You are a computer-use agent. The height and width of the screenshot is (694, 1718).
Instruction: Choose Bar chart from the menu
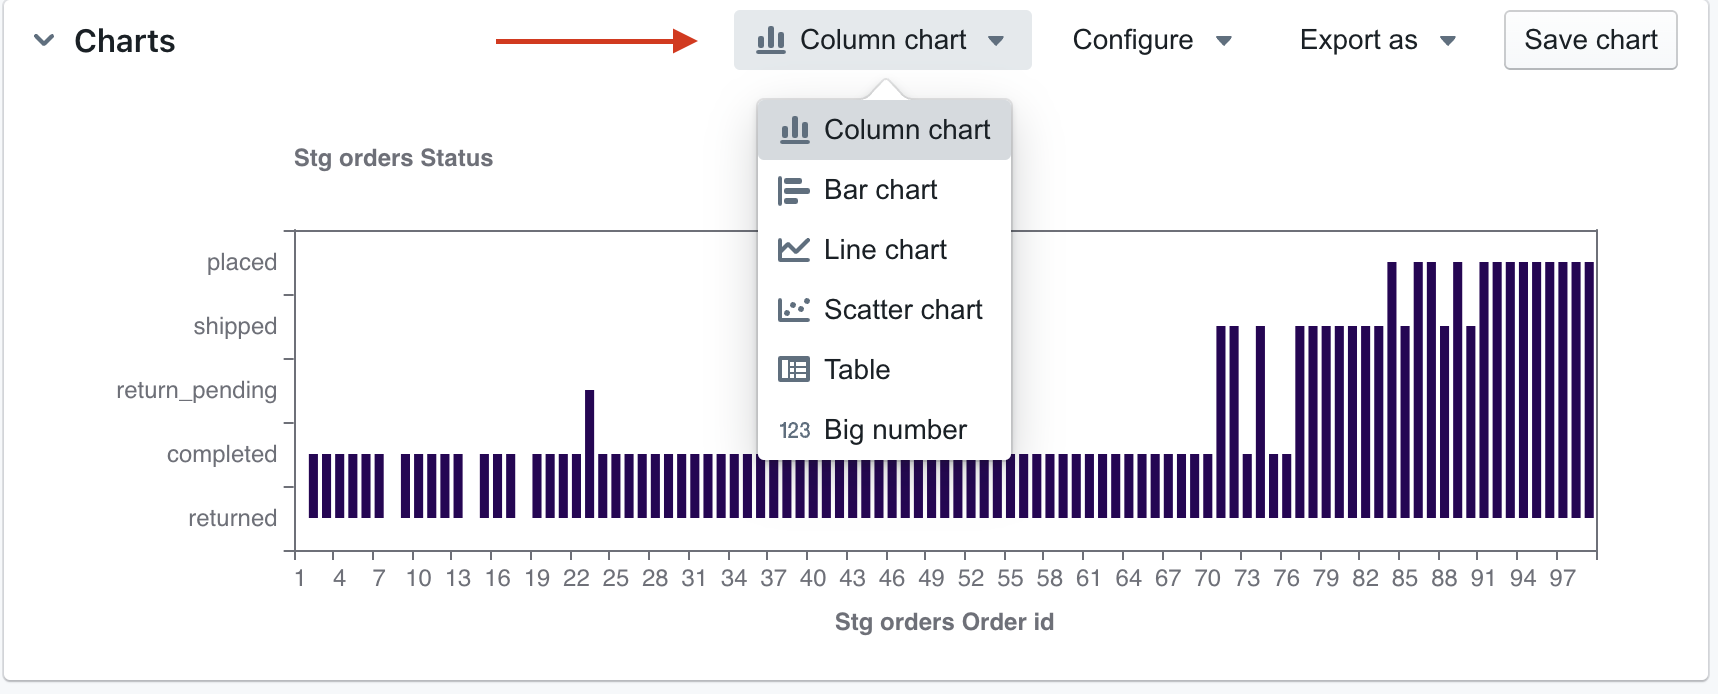coord(880,190)
